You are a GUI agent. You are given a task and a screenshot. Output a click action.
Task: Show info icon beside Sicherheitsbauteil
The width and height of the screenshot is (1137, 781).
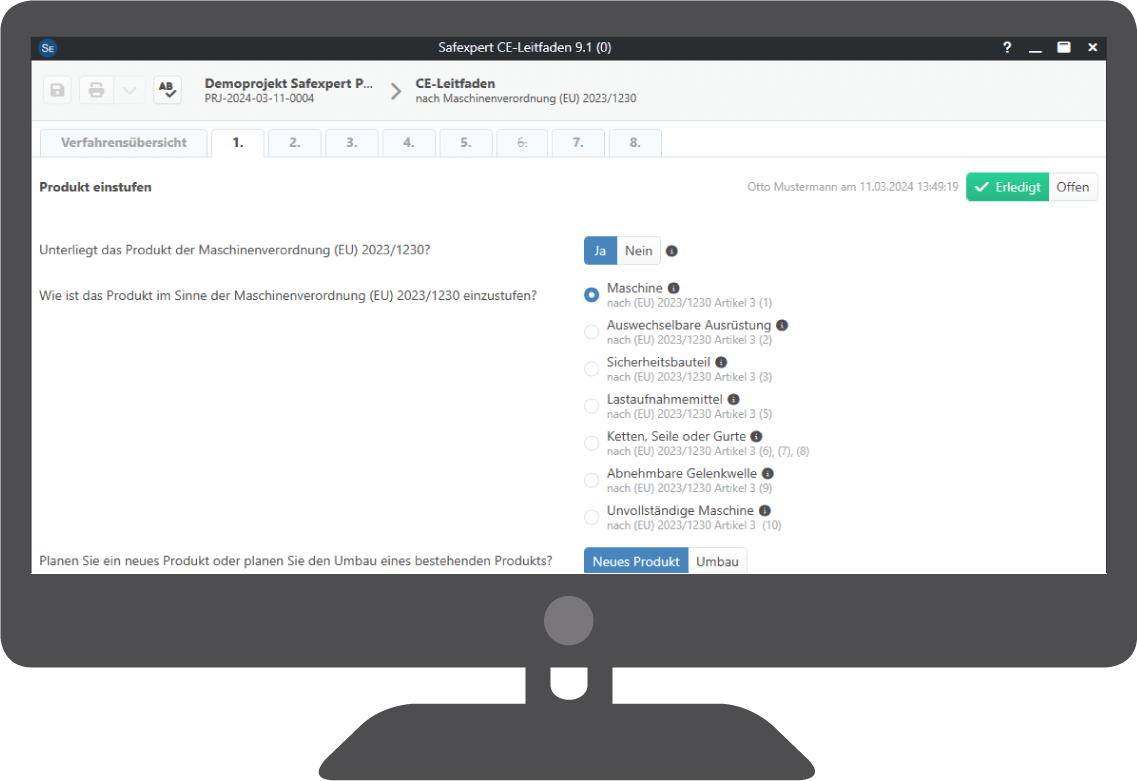point(721,362)
